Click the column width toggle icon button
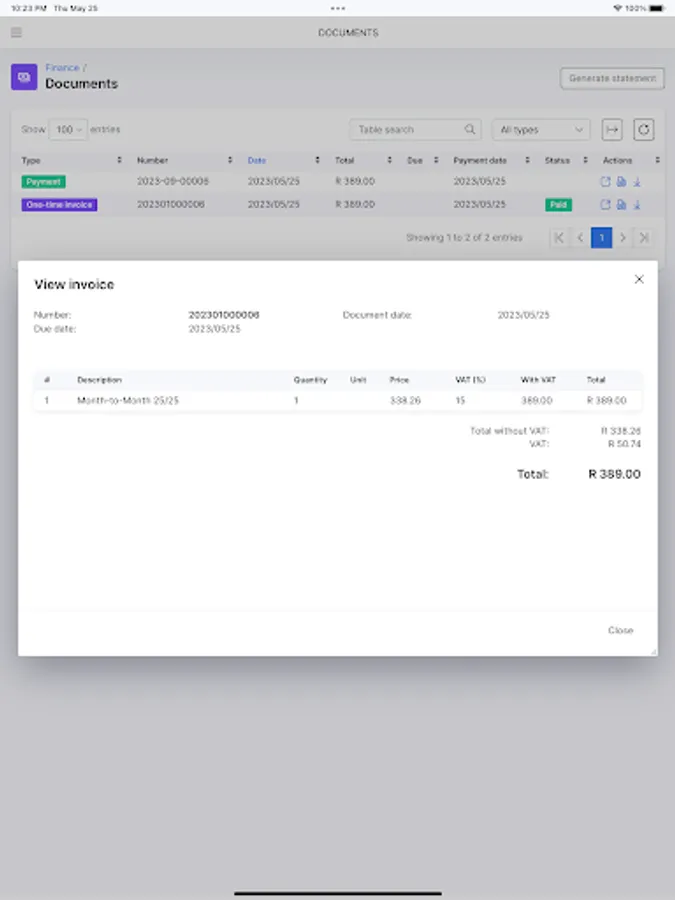Screen dimensions: 675x900 point(612,130)
